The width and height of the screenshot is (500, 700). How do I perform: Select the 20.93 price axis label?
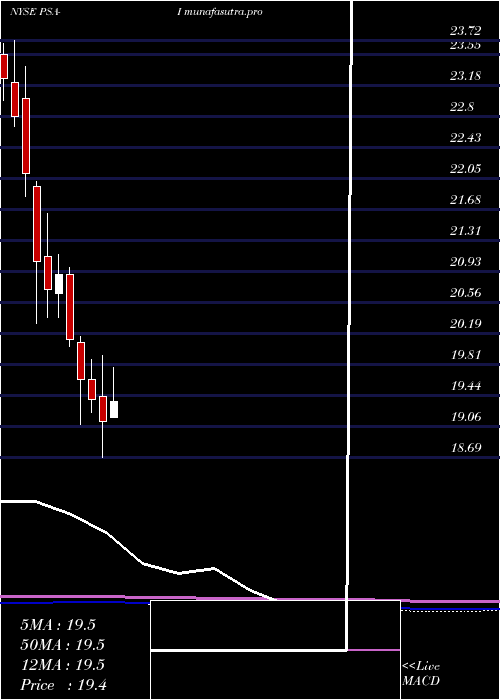click(466, 262)
